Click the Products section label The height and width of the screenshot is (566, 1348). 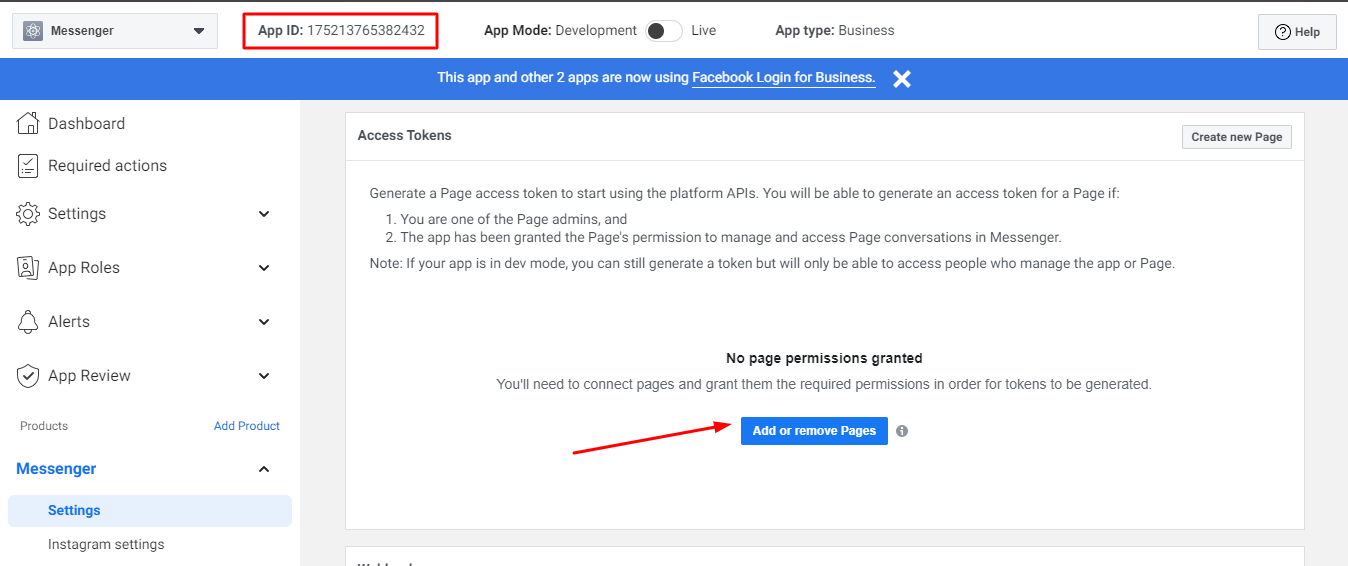tap(44, 426)
